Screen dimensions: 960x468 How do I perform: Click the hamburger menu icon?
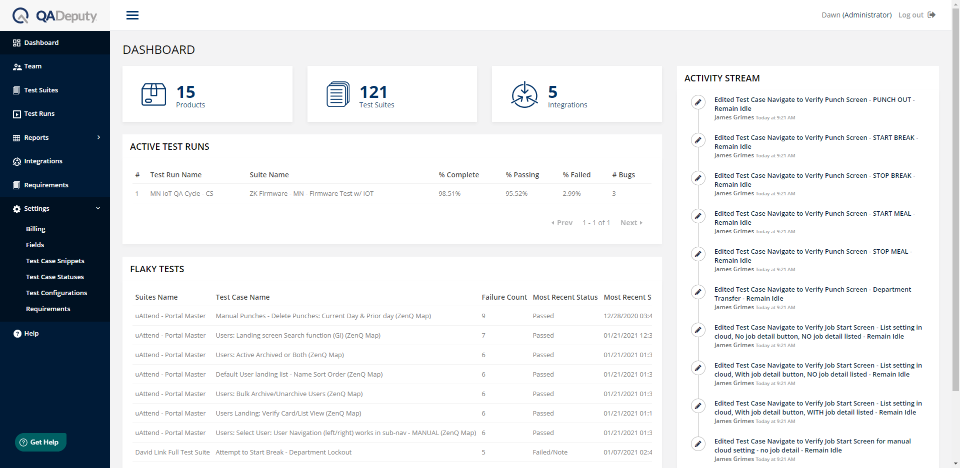point(132,15)
